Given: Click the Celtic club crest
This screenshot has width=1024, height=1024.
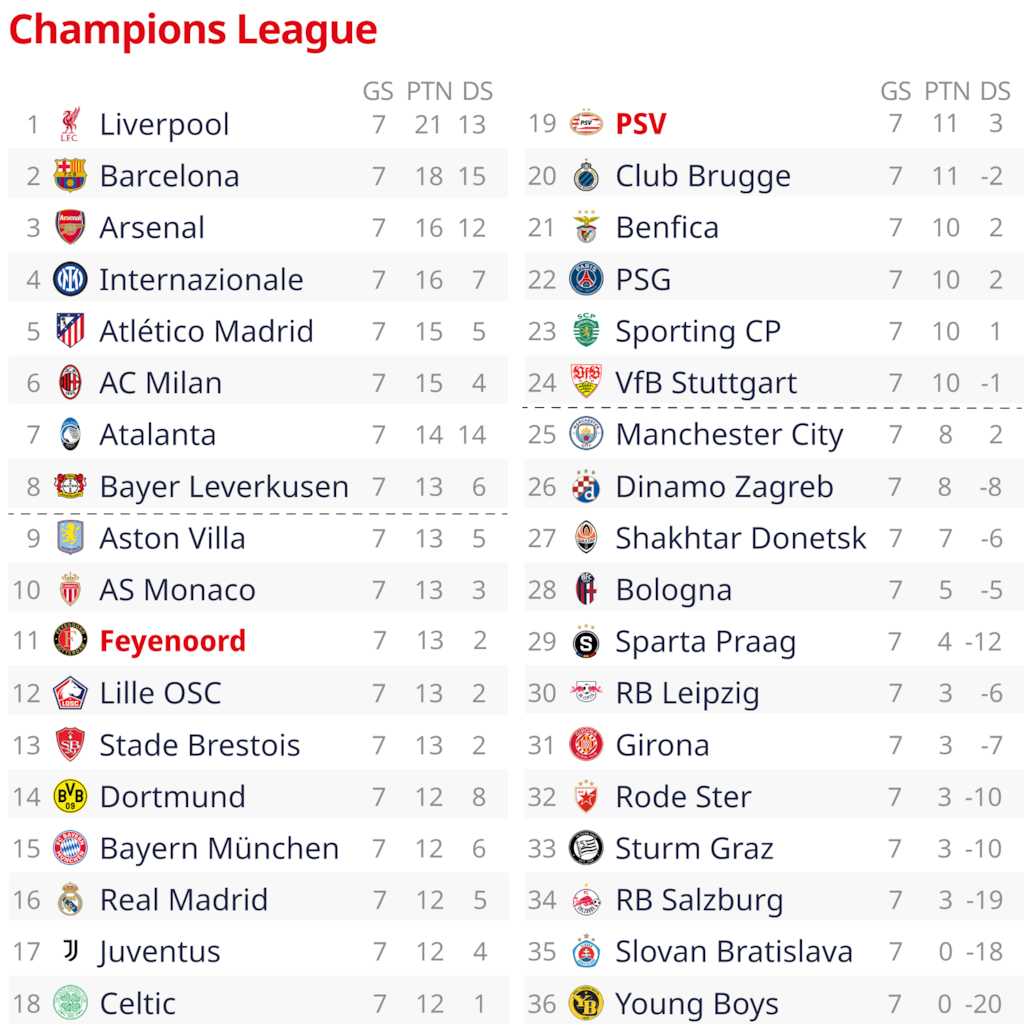Looking at the screenshot, I should point(70,1002).
